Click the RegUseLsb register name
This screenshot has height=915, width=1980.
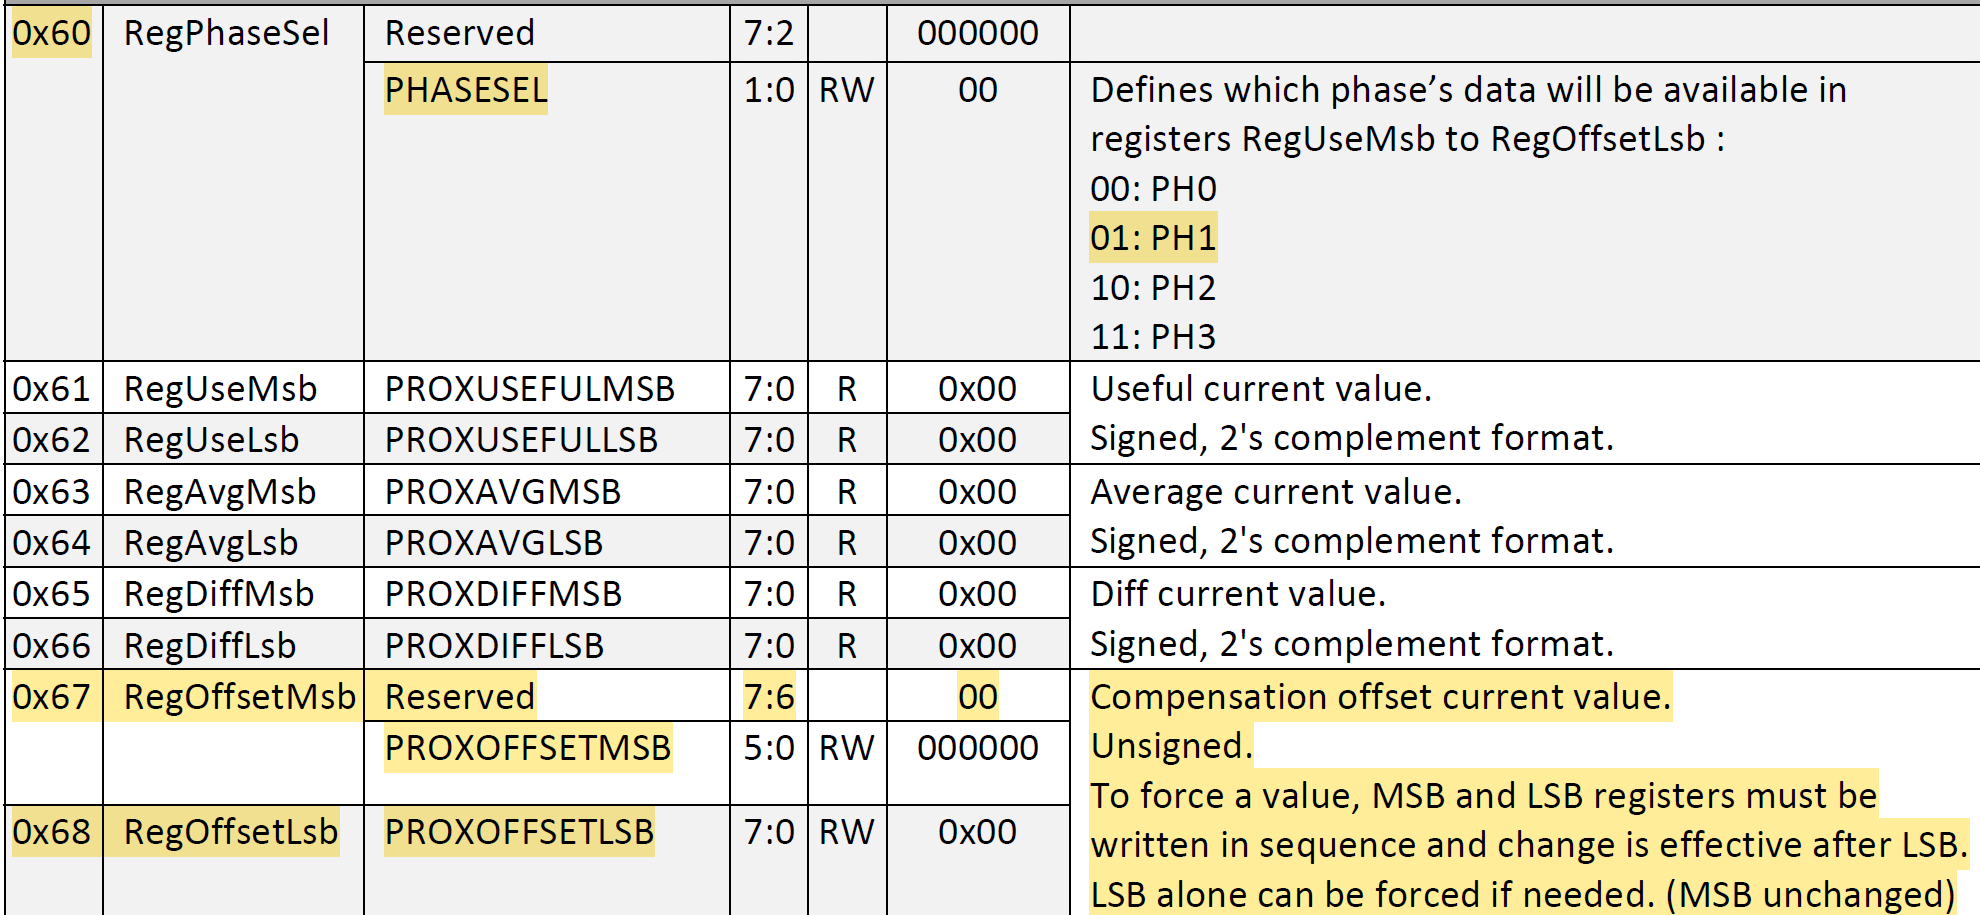pyautogui.click(x=211, y=440)
